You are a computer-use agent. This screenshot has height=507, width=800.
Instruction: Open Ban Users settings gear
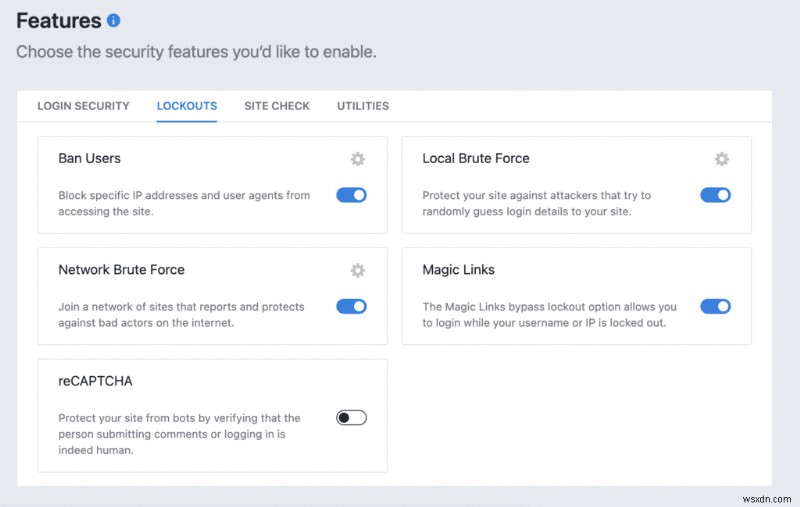point(358,159)
